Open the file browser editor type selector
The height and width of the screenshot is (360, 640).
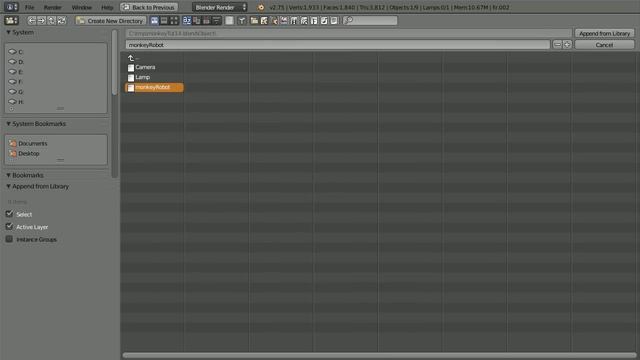click(x=11, y=20)
